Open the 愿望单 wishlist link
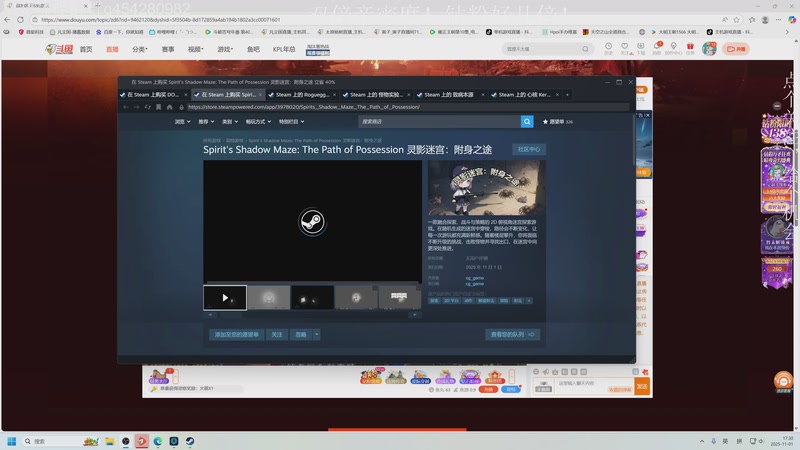Screen dimensions: 800x450 pyautogui.click(x=558, y=121)
